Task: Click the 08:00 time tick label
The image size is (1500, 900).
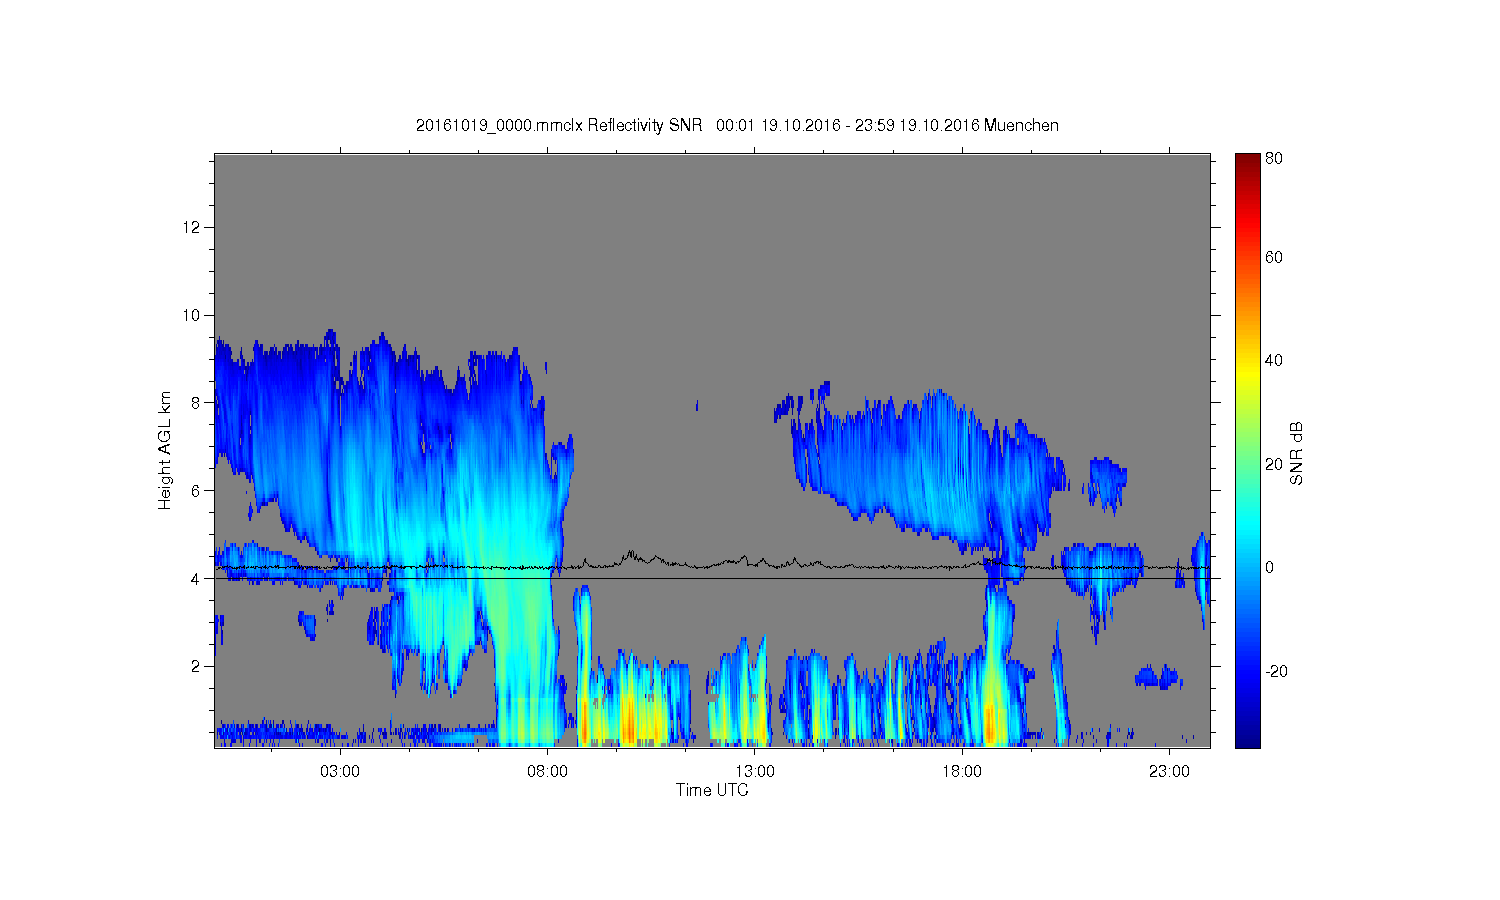Action: pos(547,772)
